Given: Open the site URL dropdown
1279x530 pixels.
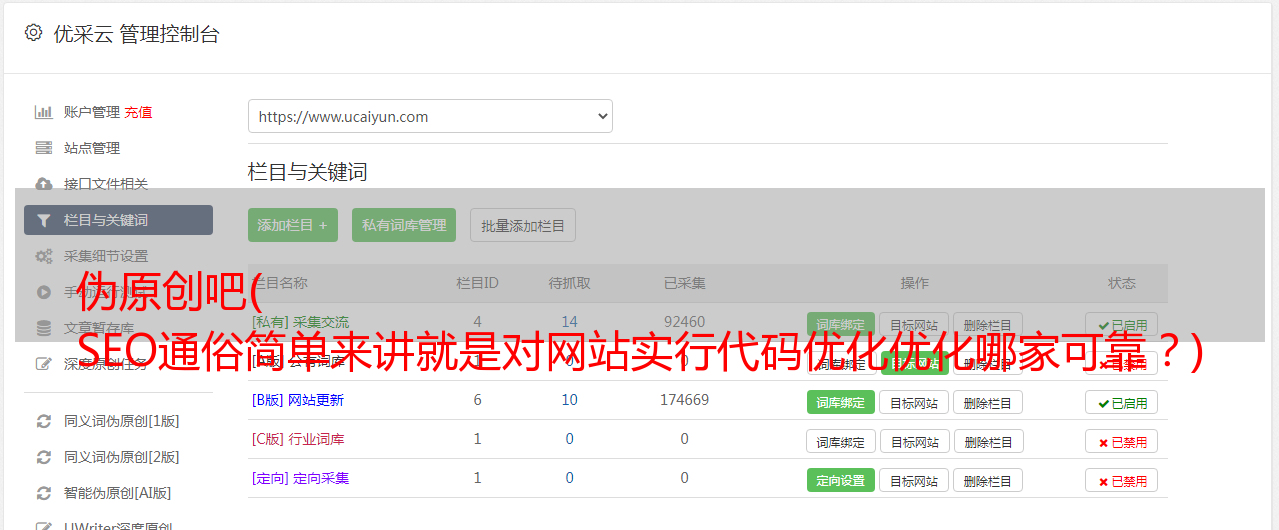Looking at the screenshot, I should point(430,116).
